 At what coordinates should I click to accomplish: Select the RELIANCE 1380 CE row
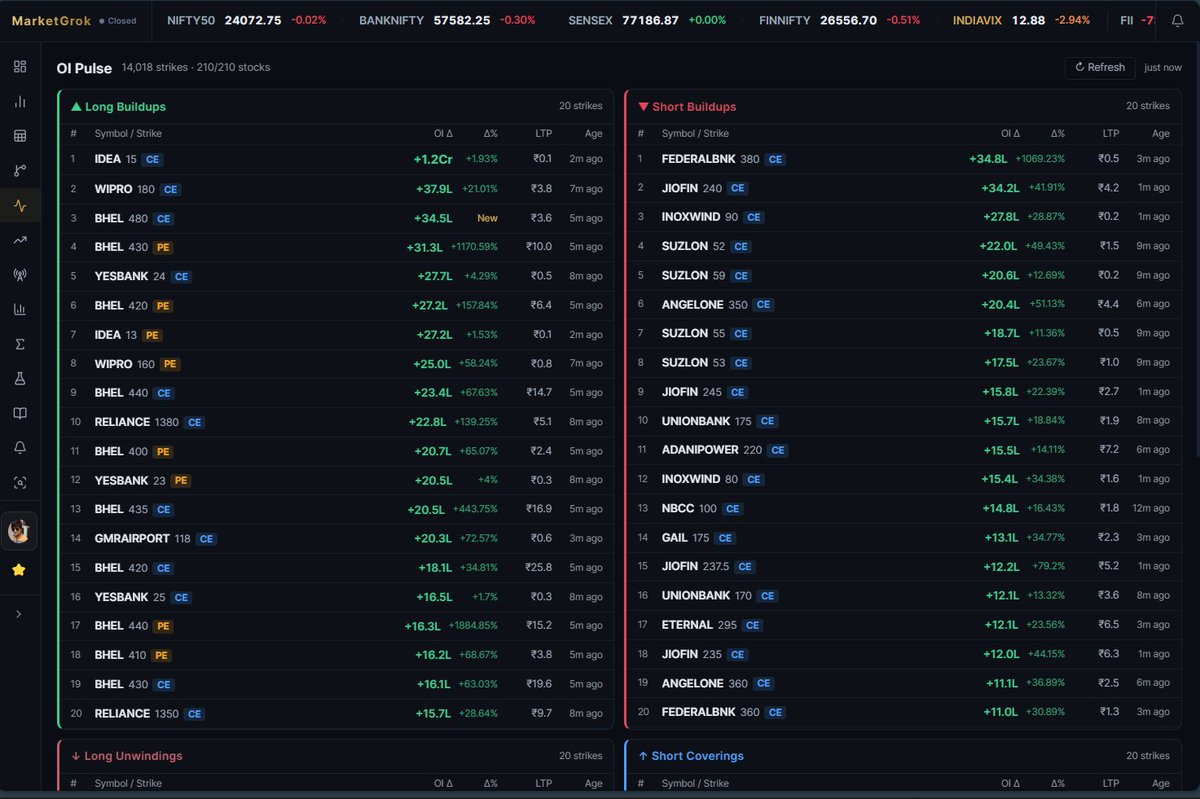(336, 422)
